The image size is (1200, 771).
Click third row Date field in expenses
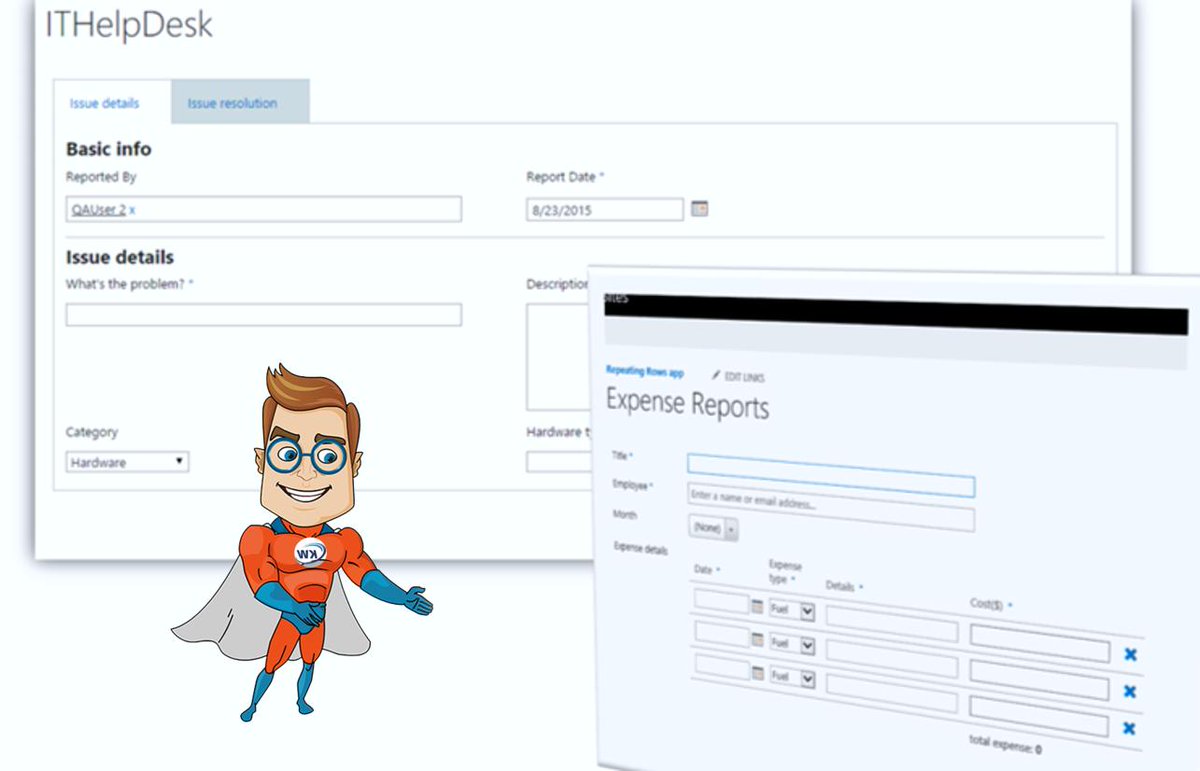(x=722, y=668)
